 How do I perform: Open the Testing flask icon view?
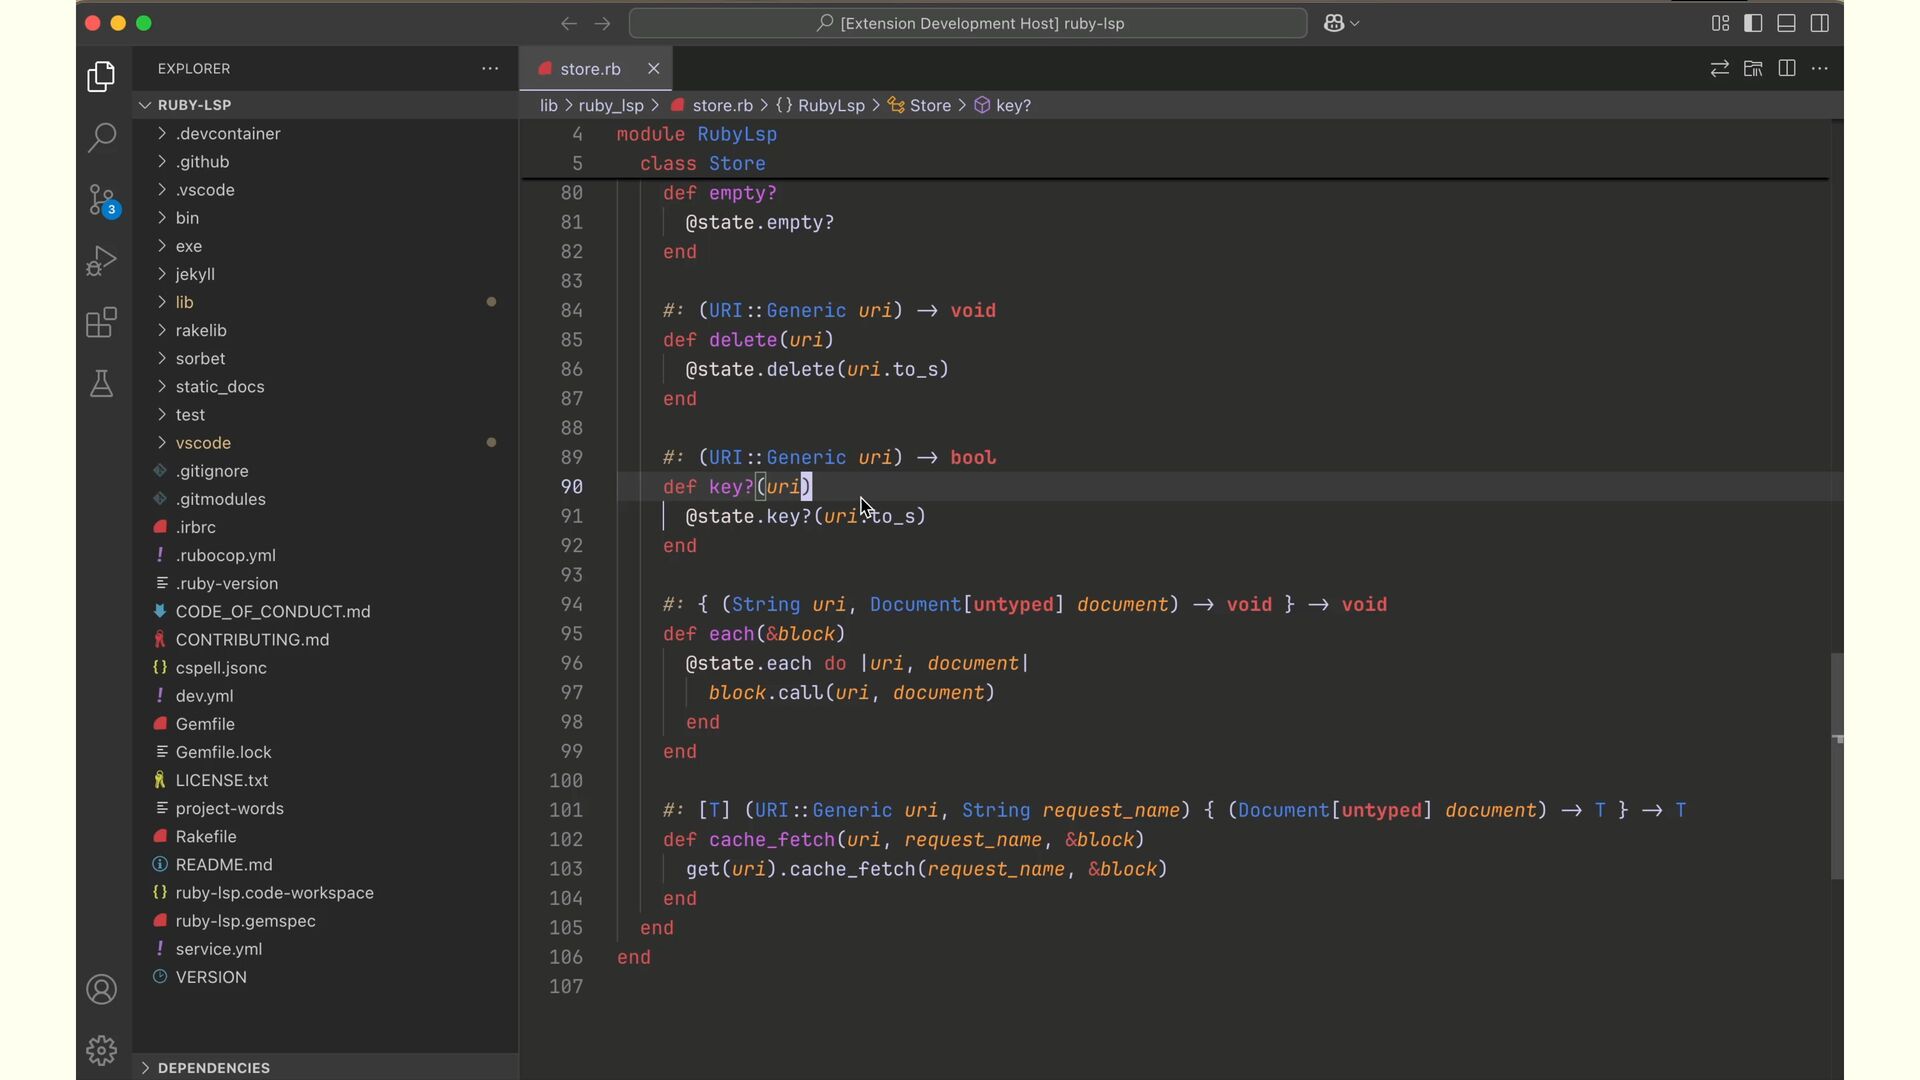(x=101, y=384)
